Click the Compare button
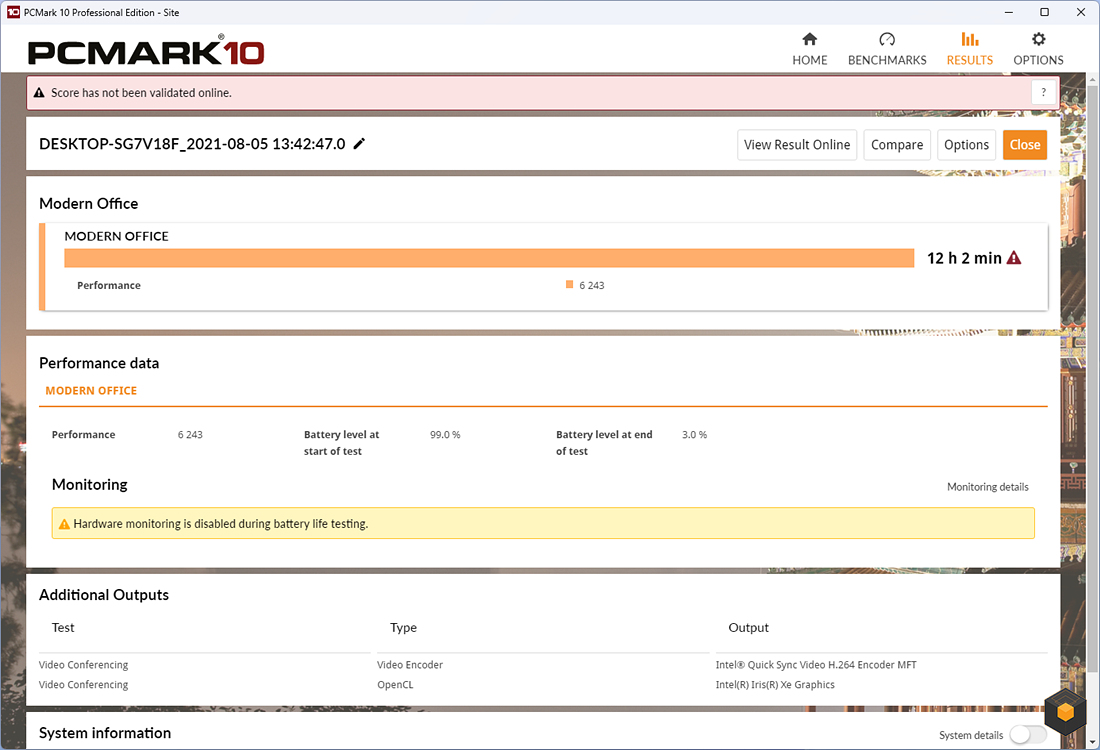1100x750 pixels. [897, 145]
